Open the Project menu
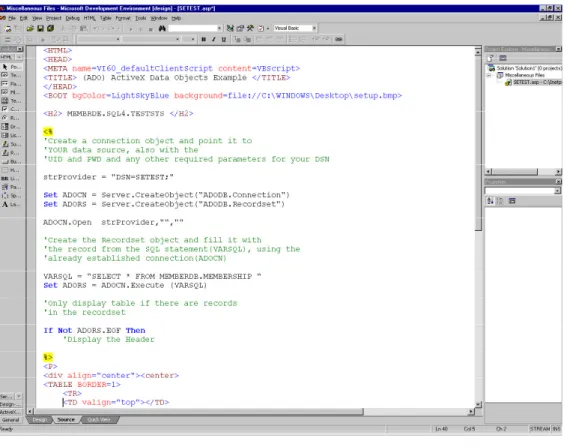570x447 pixels. [x=53, y=18]
